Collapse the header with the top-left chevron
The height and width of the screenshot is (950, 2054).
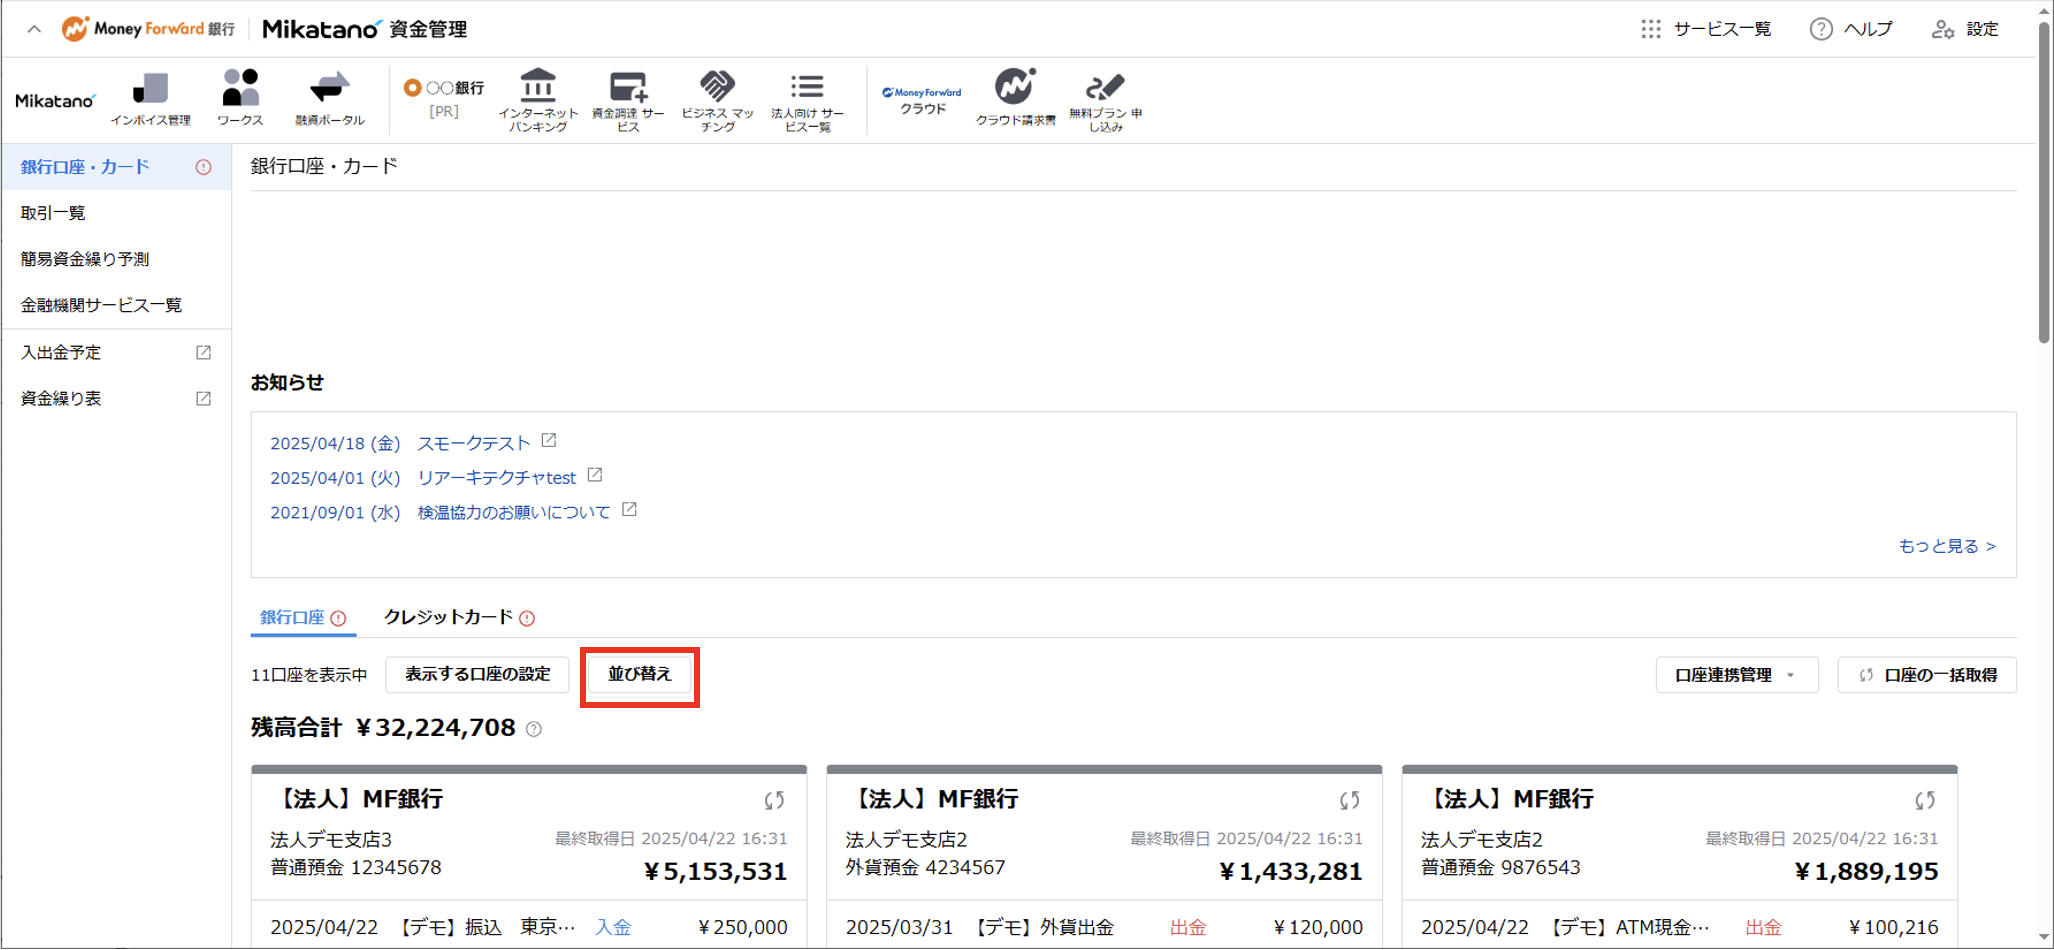pyautogui.click(x=33, y=28)
